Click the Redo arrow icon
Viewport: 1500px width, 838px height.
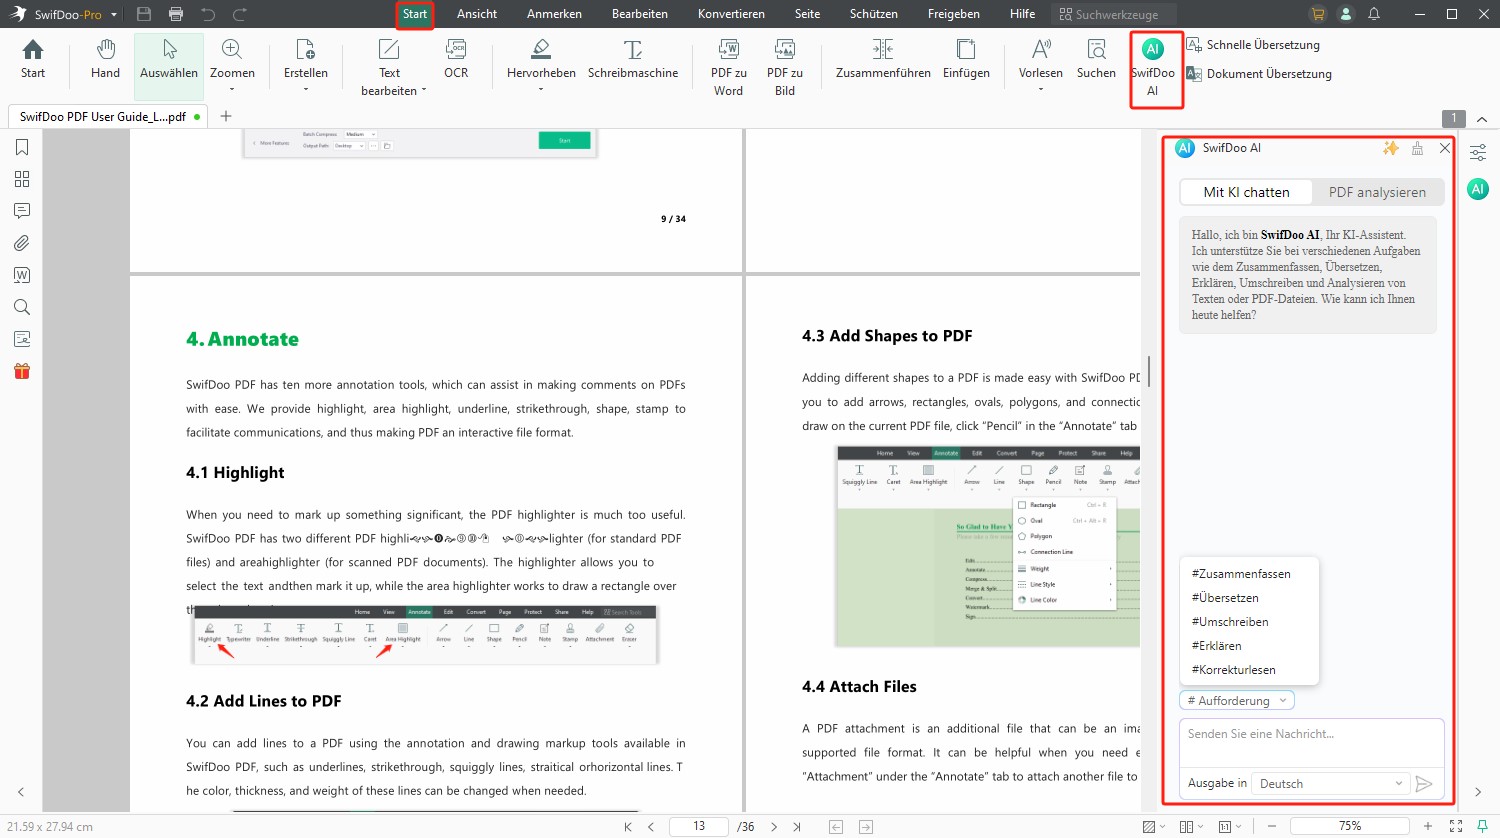click(240, 14)
